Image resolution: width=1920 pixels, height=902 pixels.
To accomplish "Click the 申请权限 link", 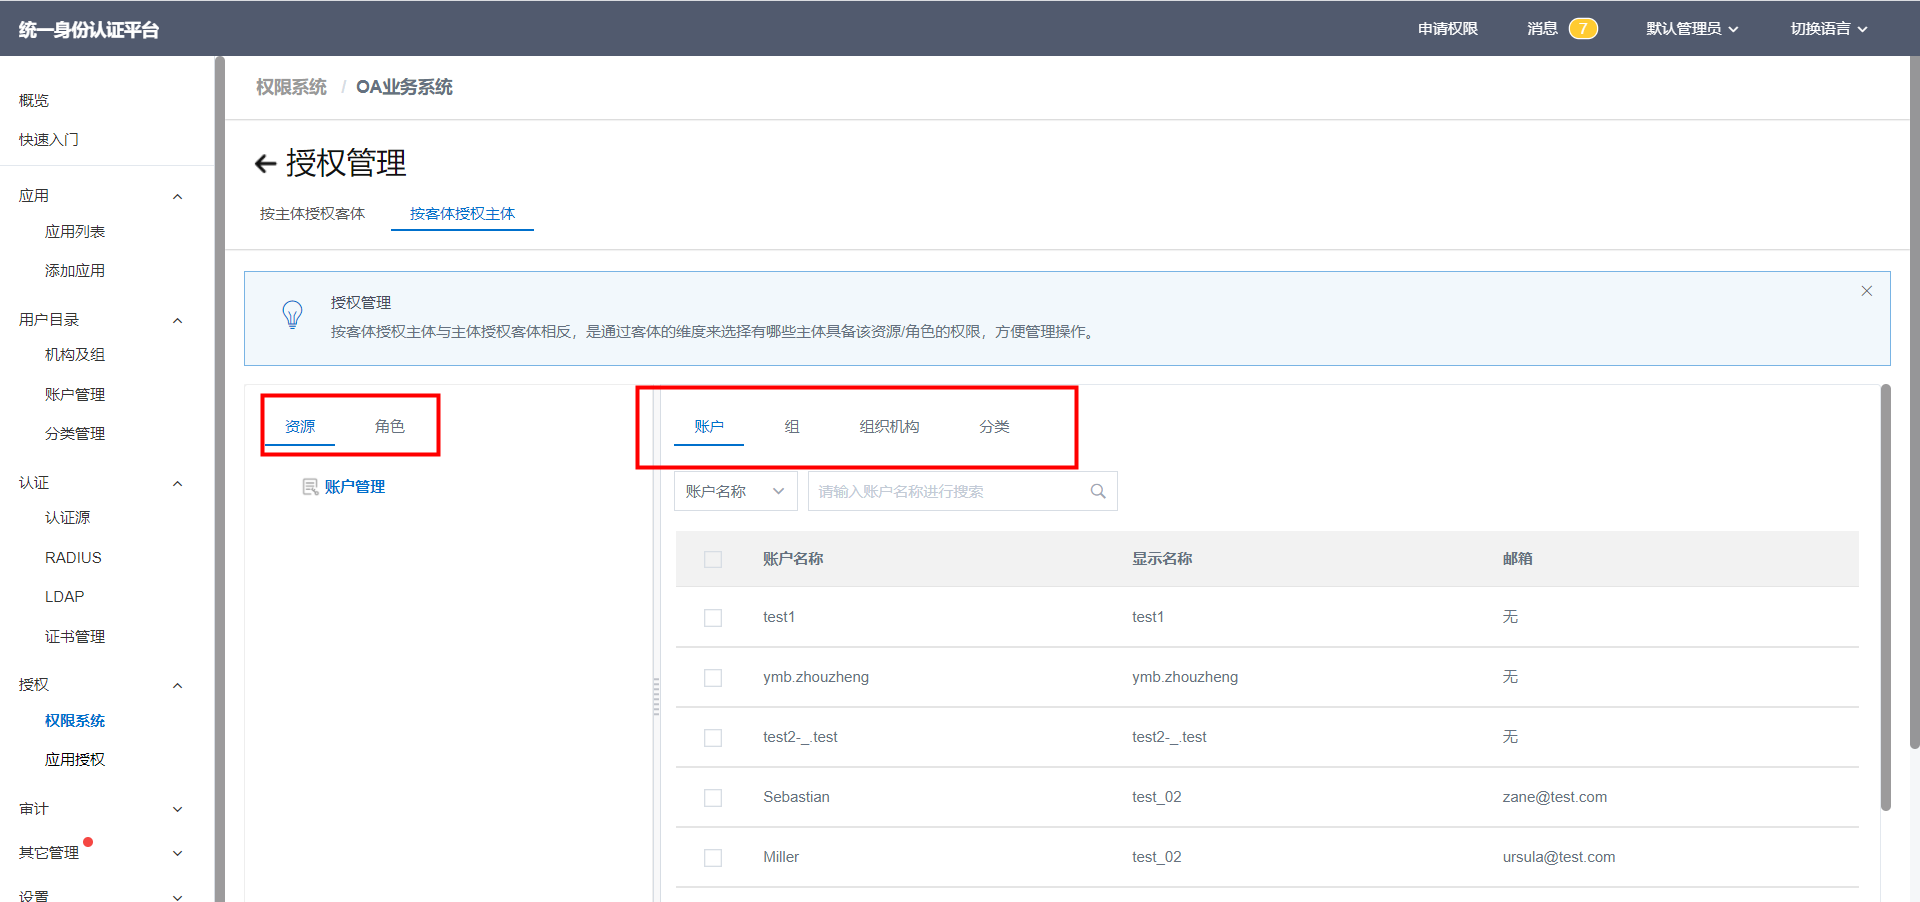I will point(1447,28).
